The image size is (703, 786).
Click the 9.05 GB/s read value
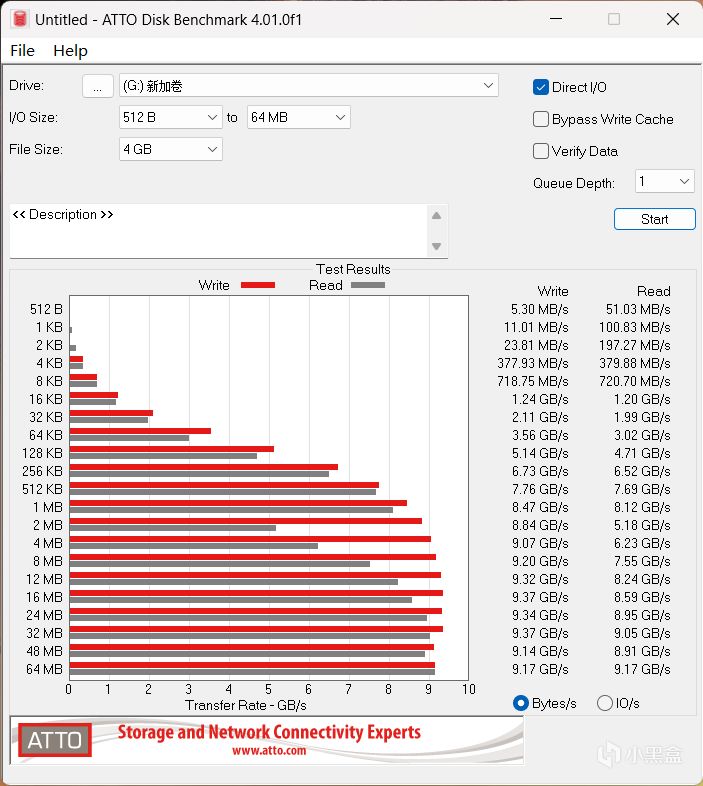642,634
